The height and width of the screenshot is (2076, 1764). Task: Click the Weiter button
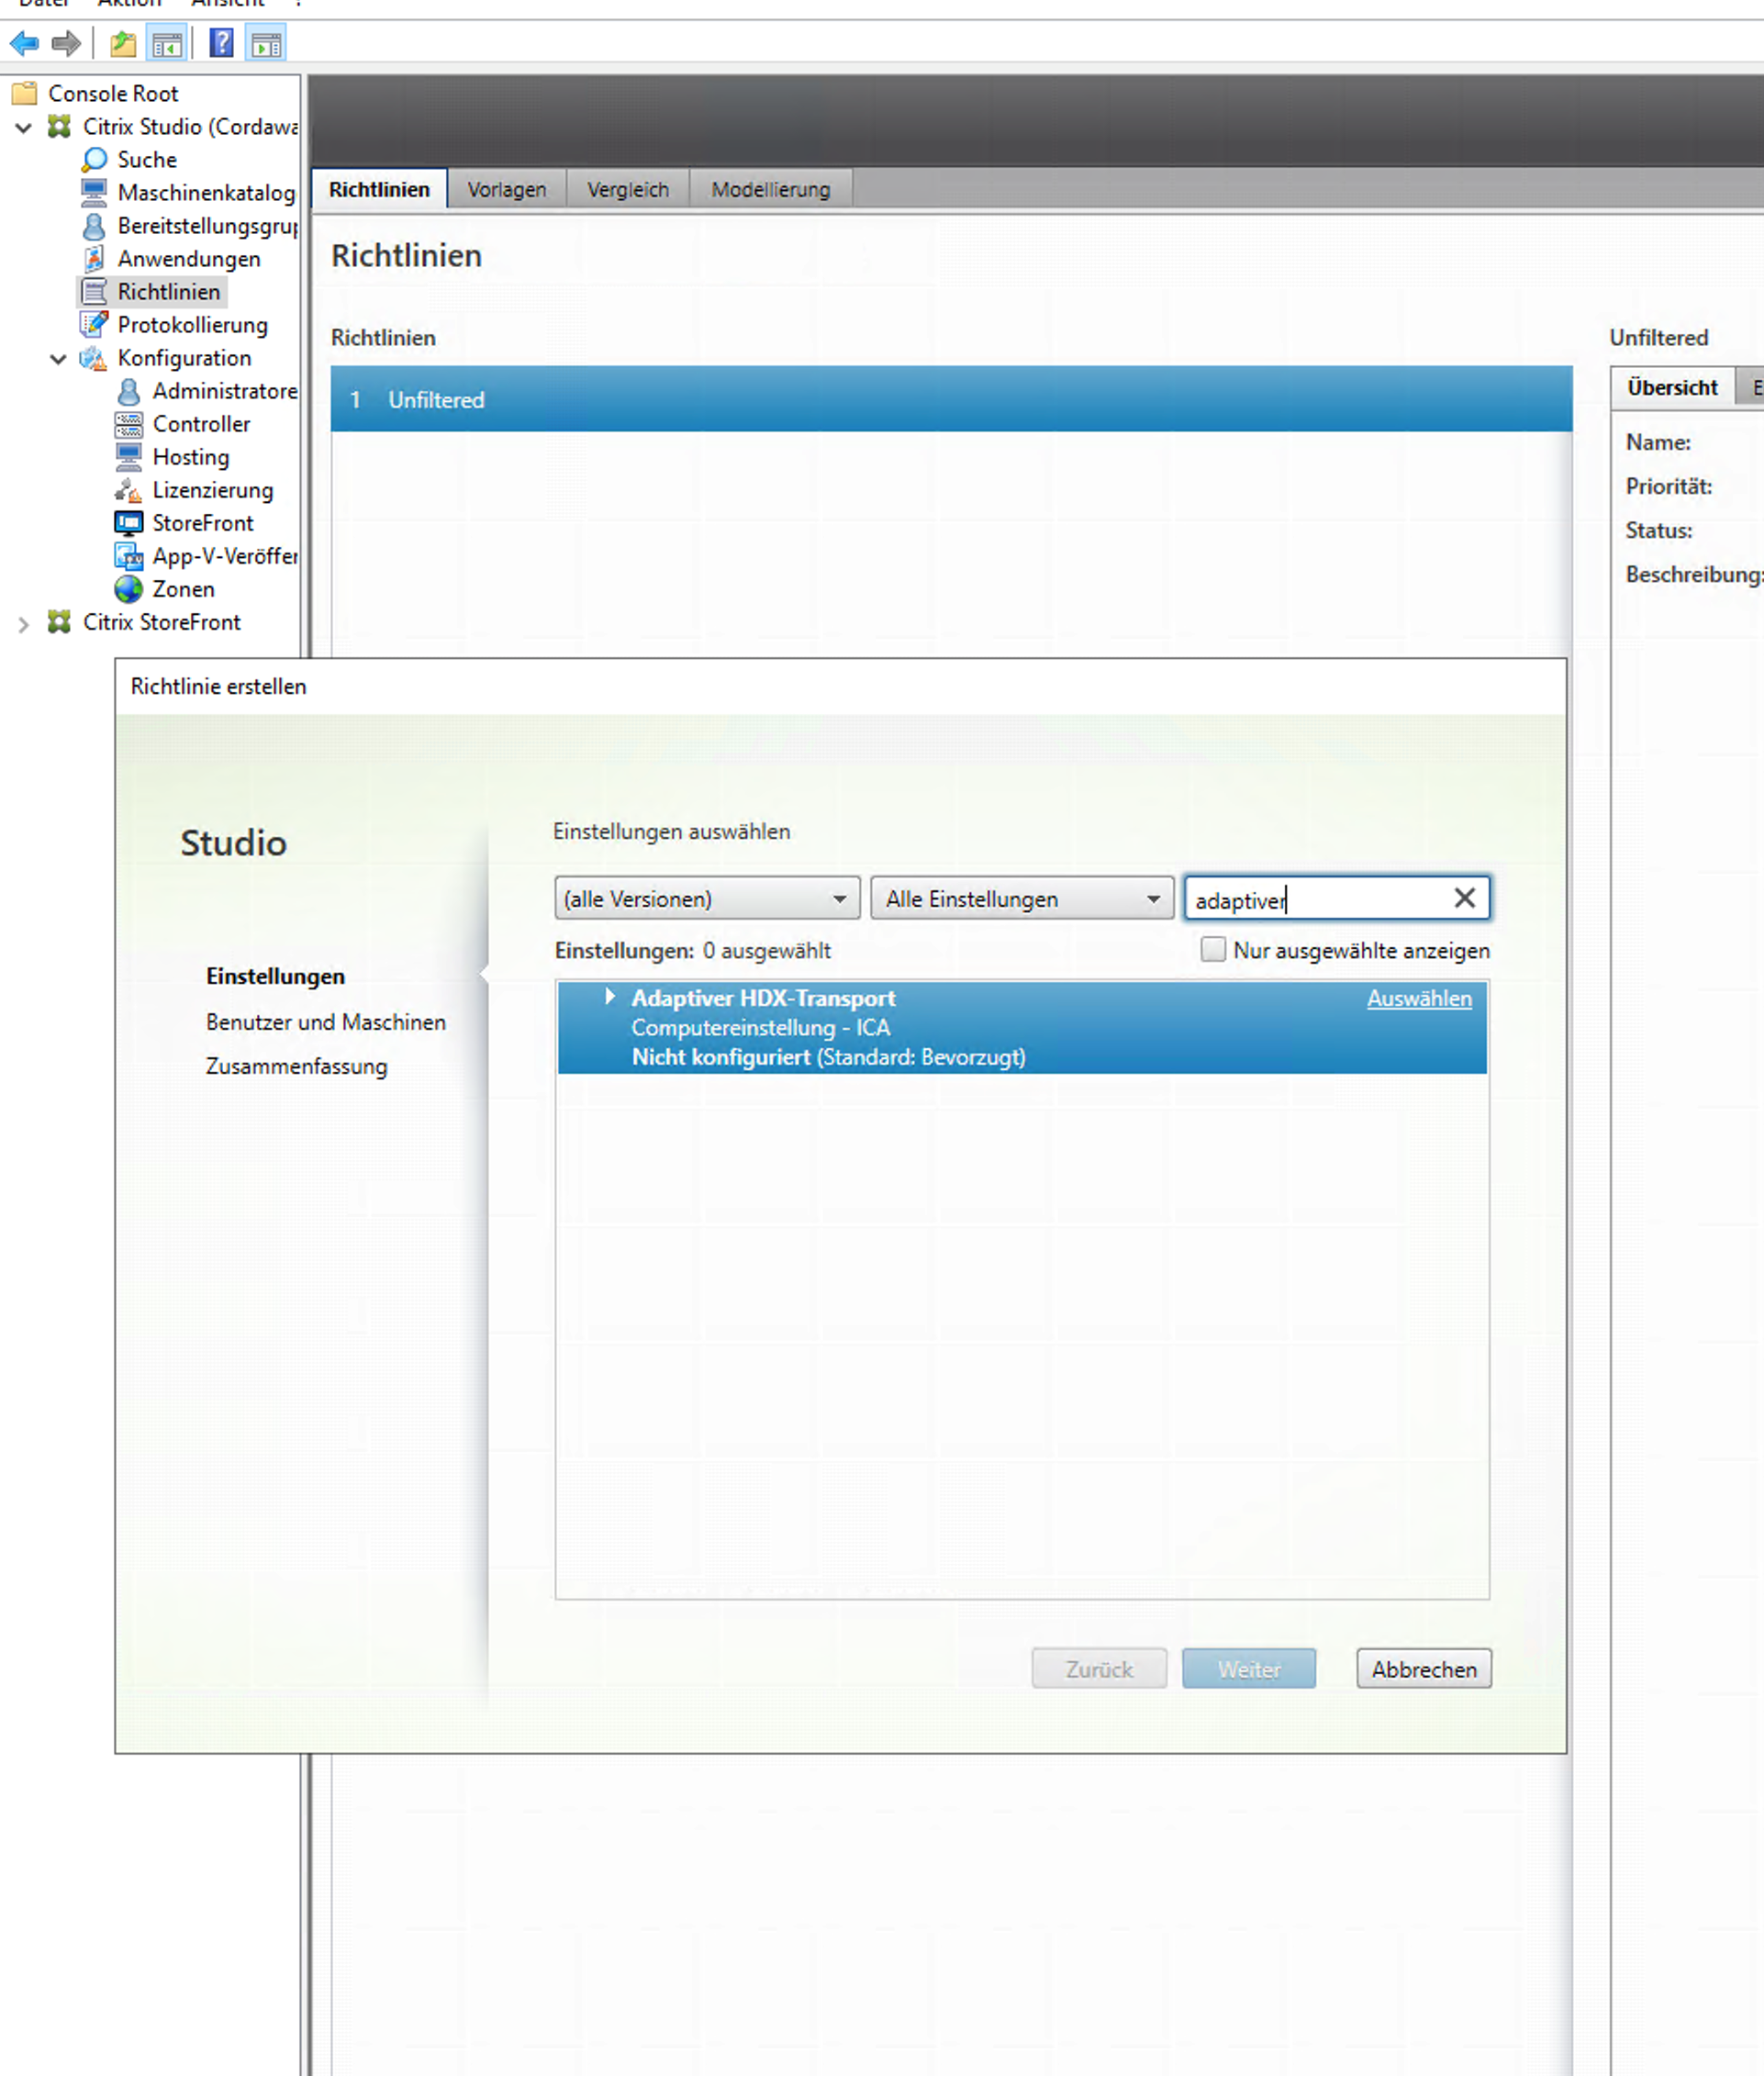1249,1668
